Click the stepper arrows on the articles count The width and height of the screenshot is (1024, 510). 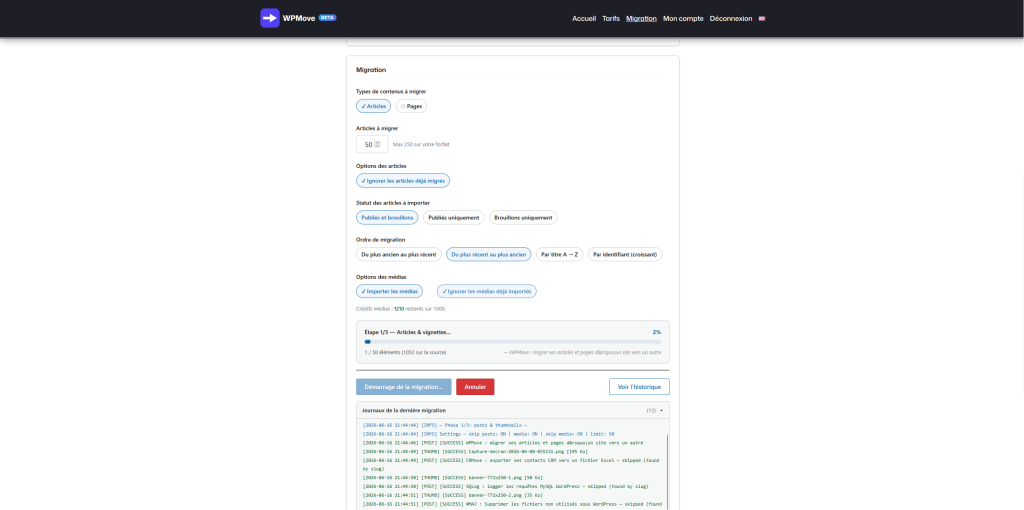tap(377, 144)
